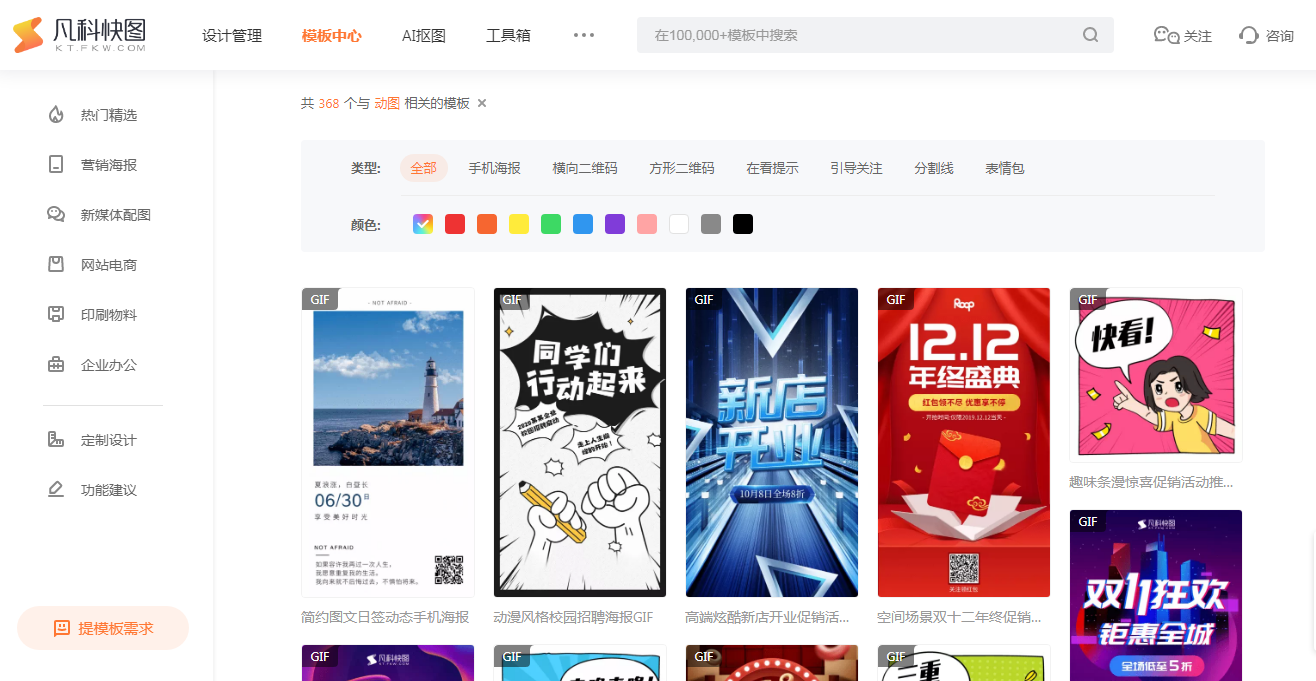Filter by 在看提示 type
Image resolution: width=1316 pixels, height=681 pixels.
click(772, 168)
